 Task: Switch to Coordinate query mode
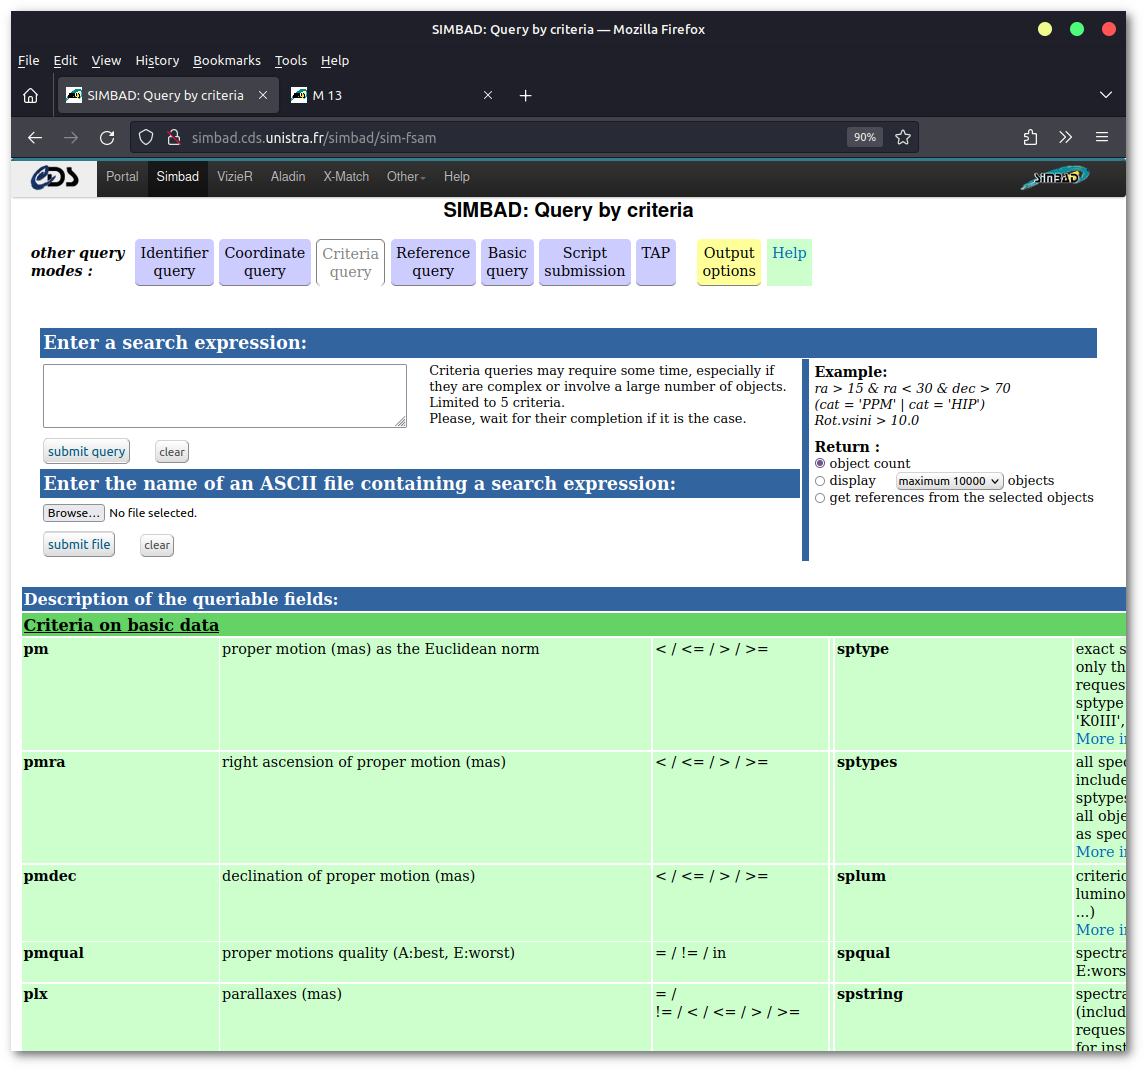coord(264,262)
